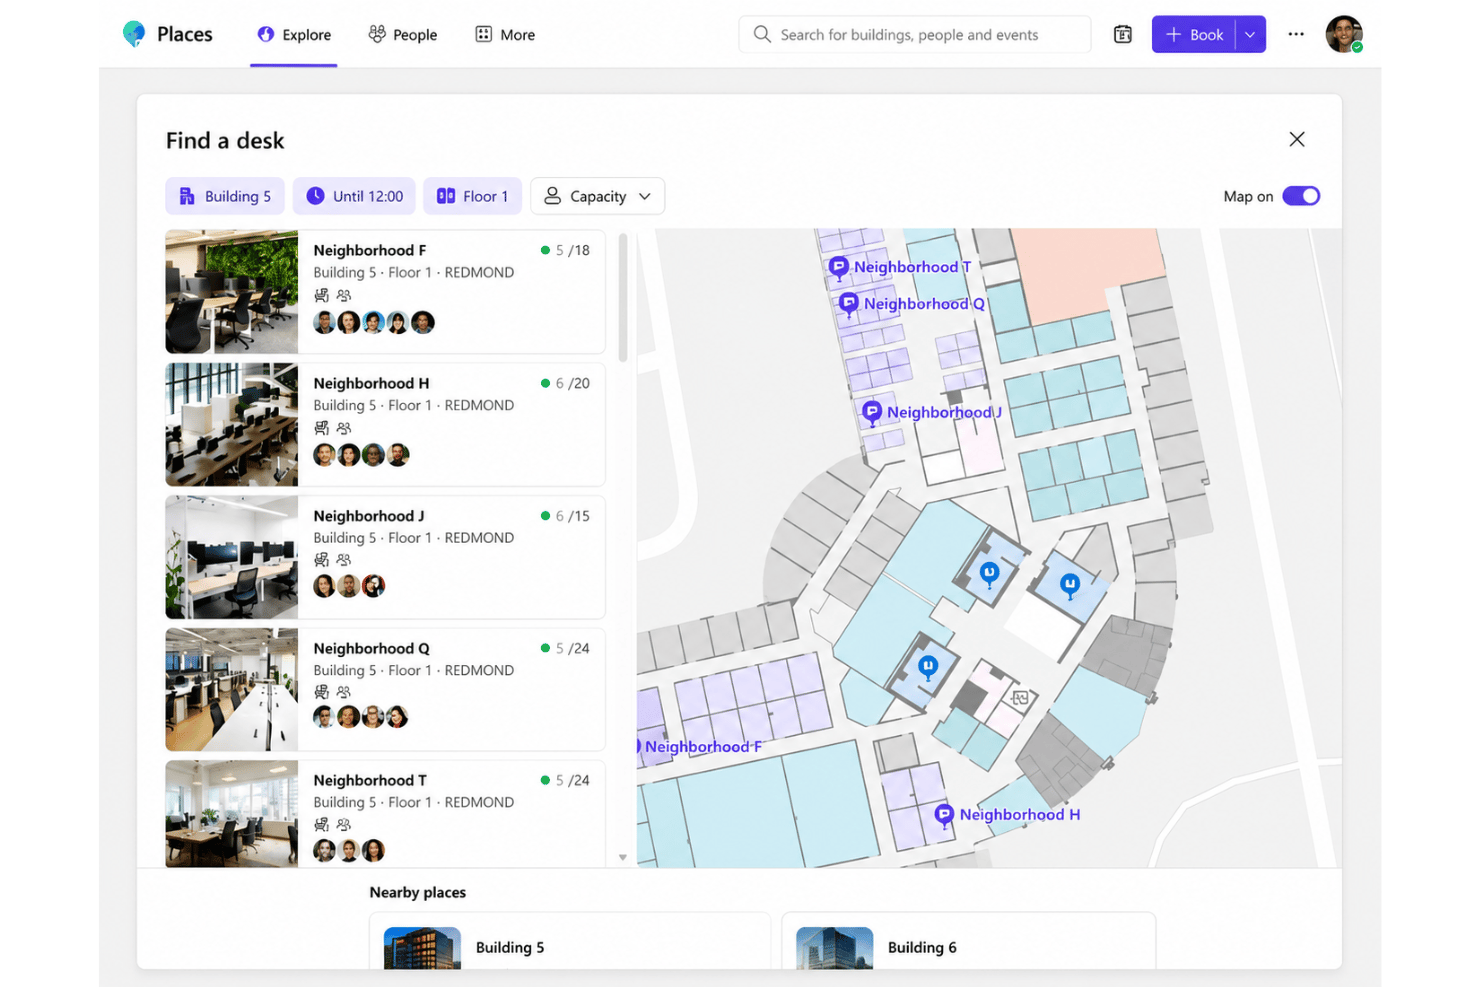Open the Building 5 nearby place card
1480x987 pixels.
570,941
